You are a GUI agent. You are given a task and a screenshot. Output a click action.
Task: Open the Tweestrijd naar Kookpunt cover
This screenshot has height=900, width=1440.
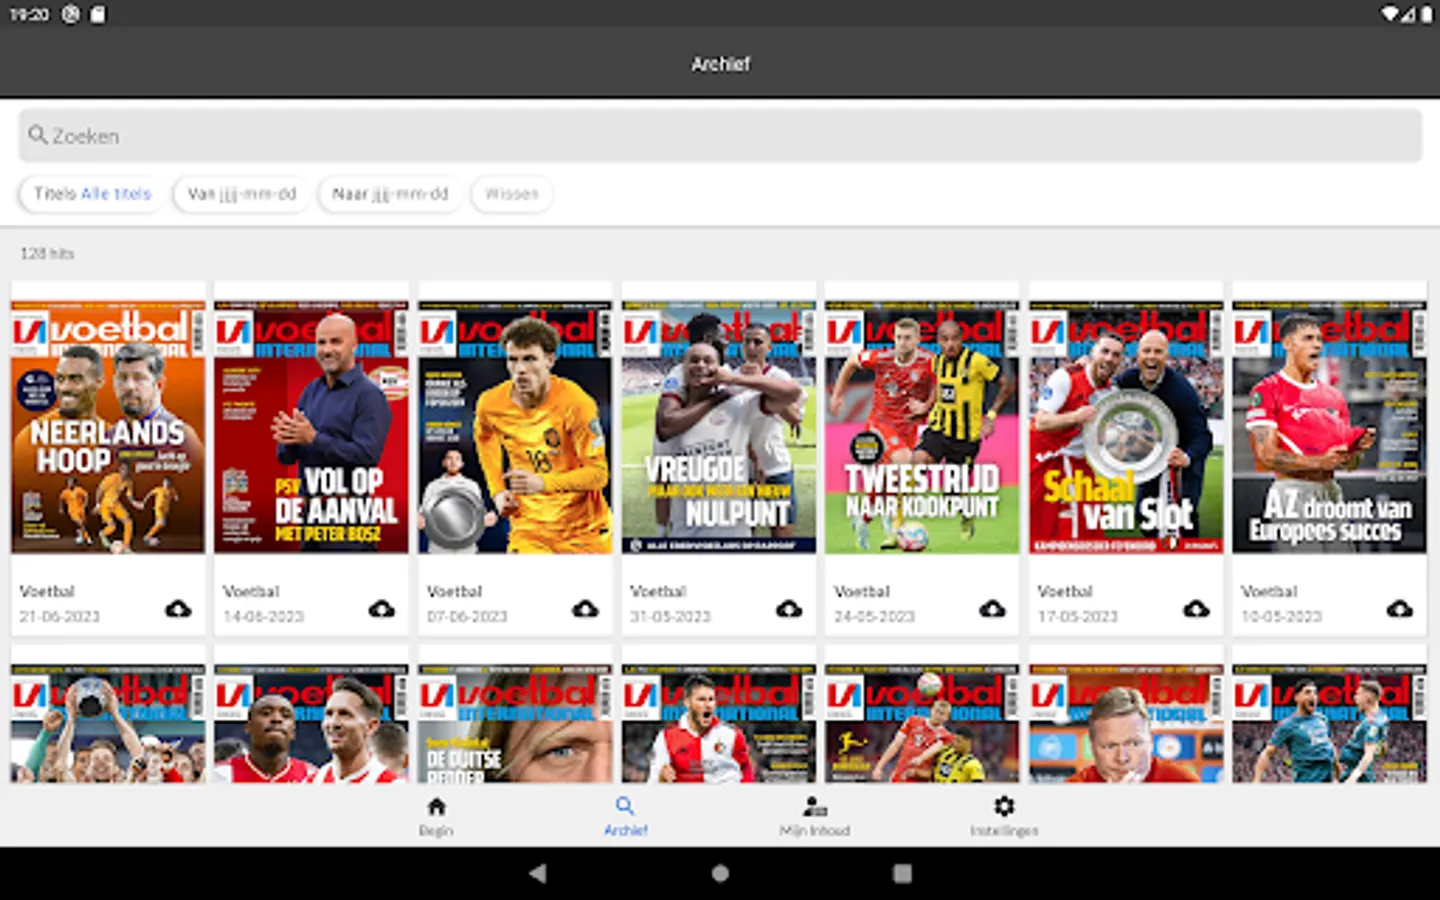coord(922,427)
